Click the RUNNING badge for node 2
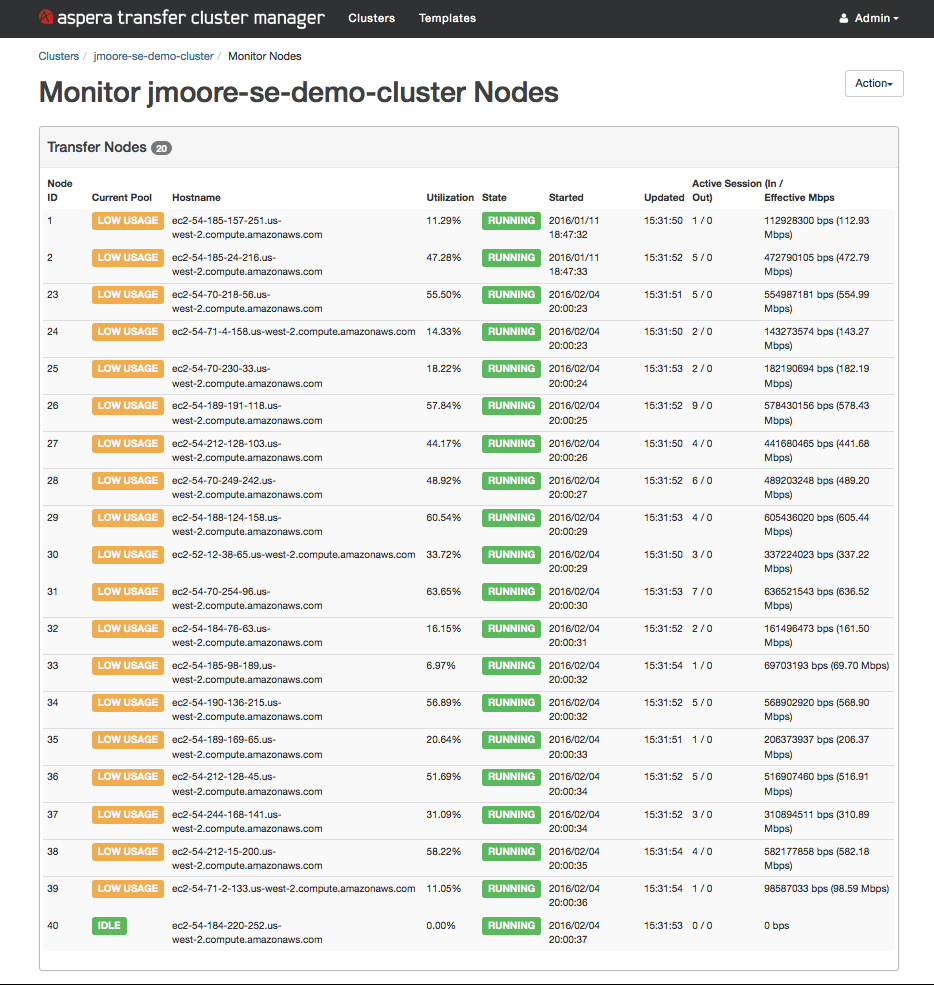 pos(511,258)
